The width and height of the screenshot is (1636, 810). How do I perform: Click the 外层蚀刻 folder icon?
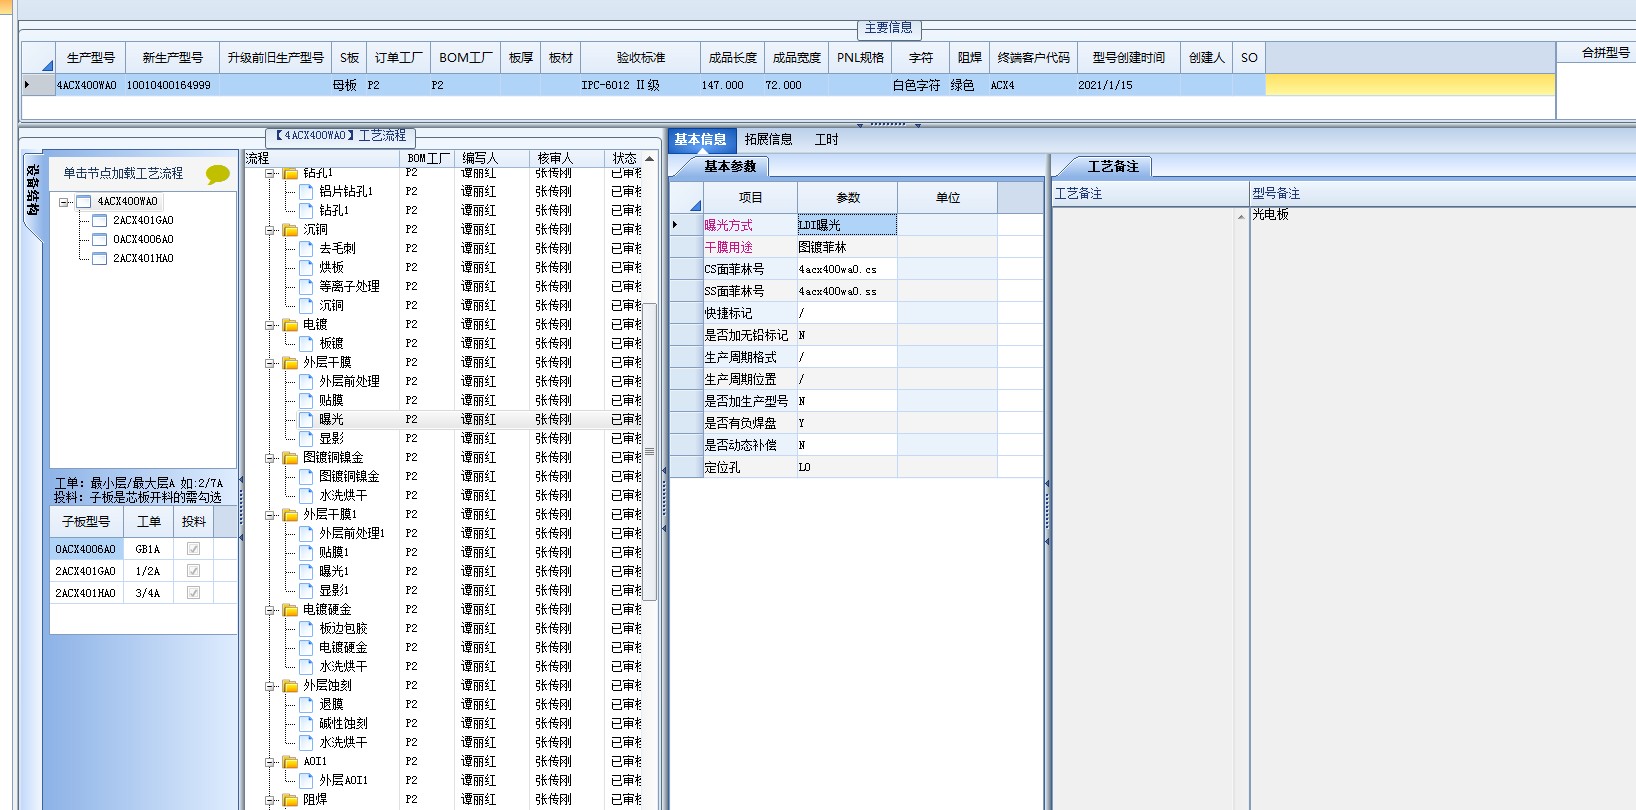point(291,686)
